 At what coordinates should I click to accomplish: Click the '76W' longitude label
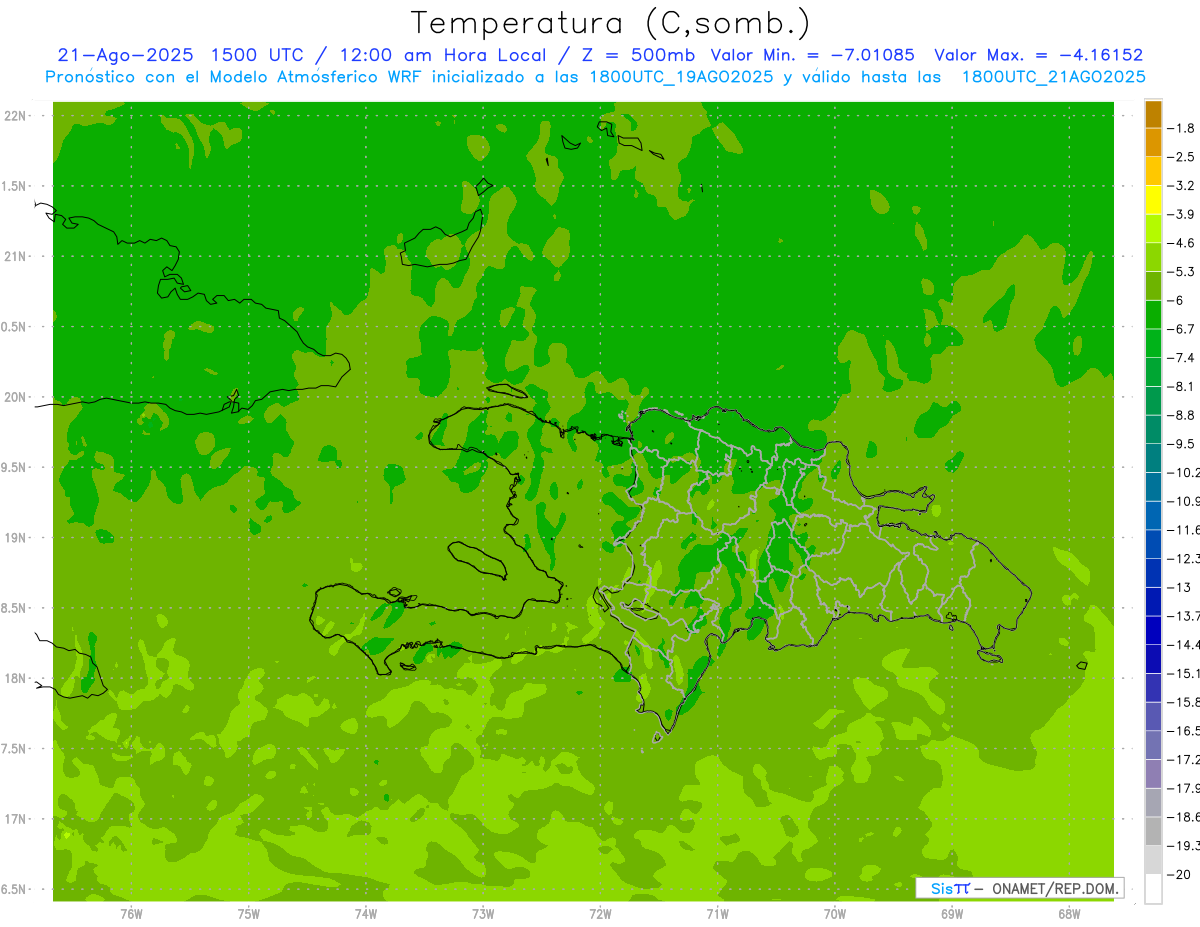click(x=131, y=914)
